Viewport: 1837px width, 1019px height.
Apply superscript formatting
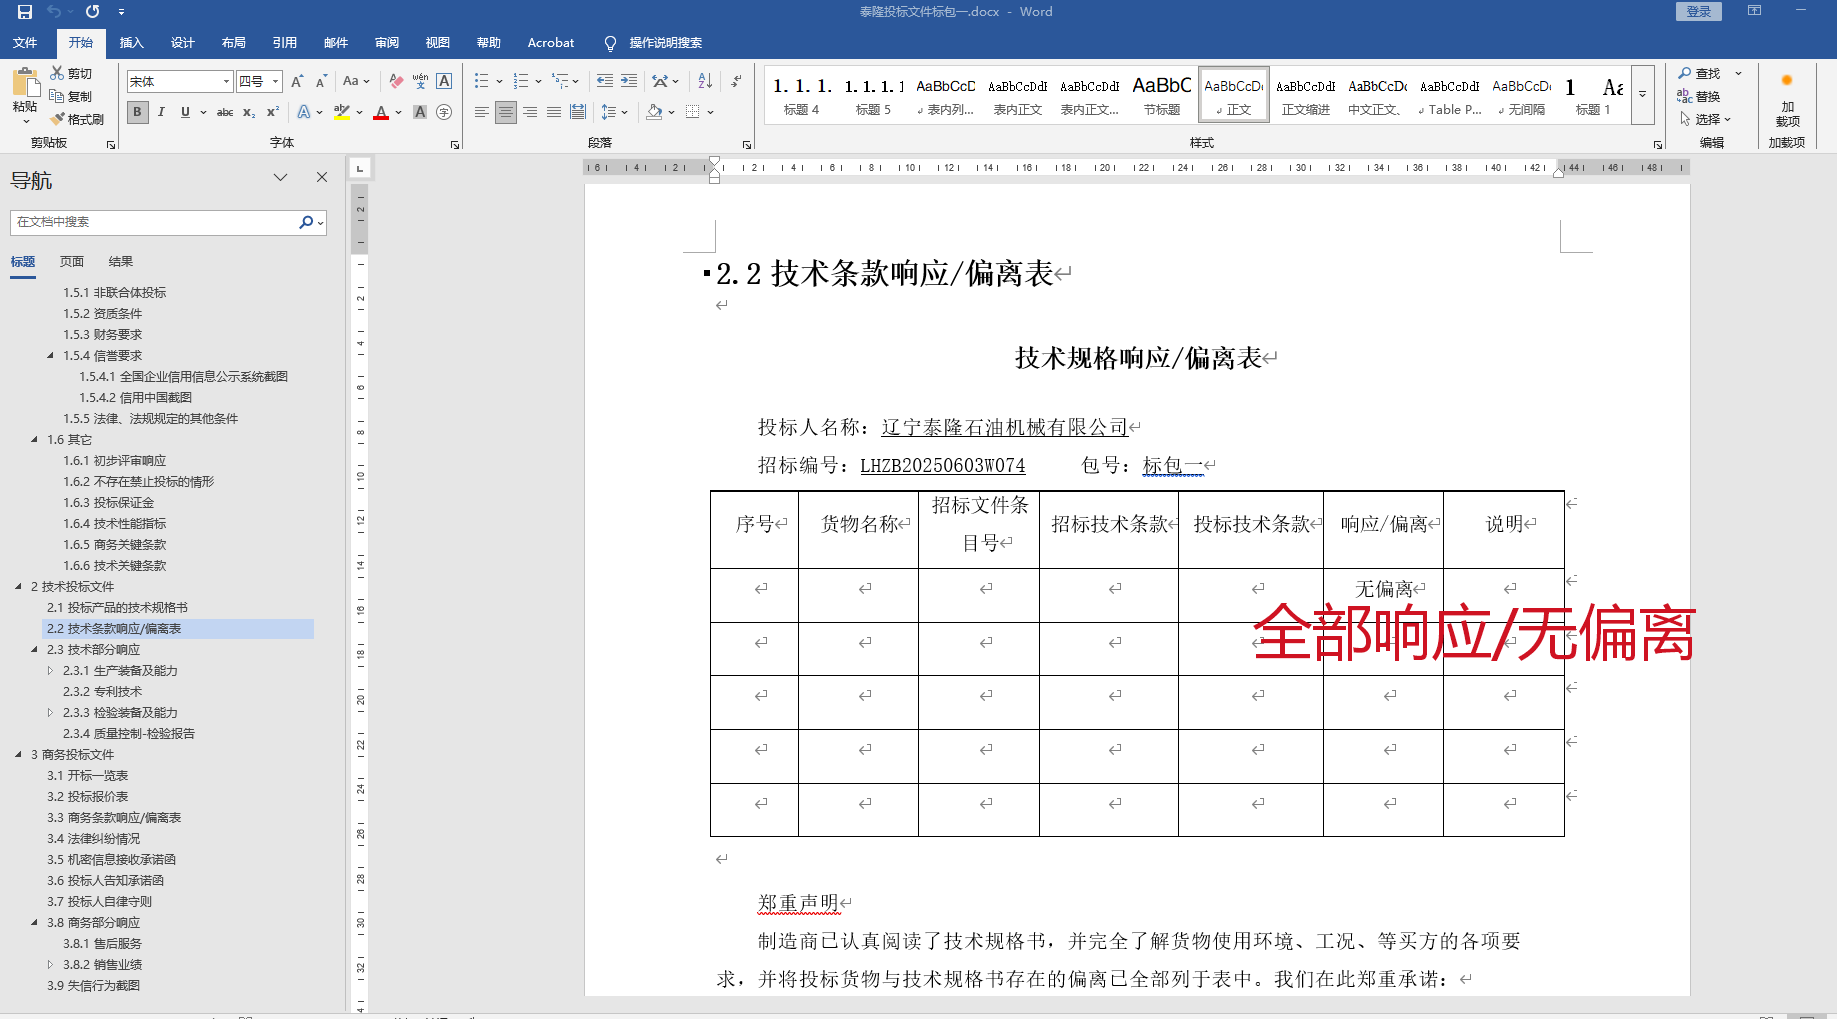point(273,112)
